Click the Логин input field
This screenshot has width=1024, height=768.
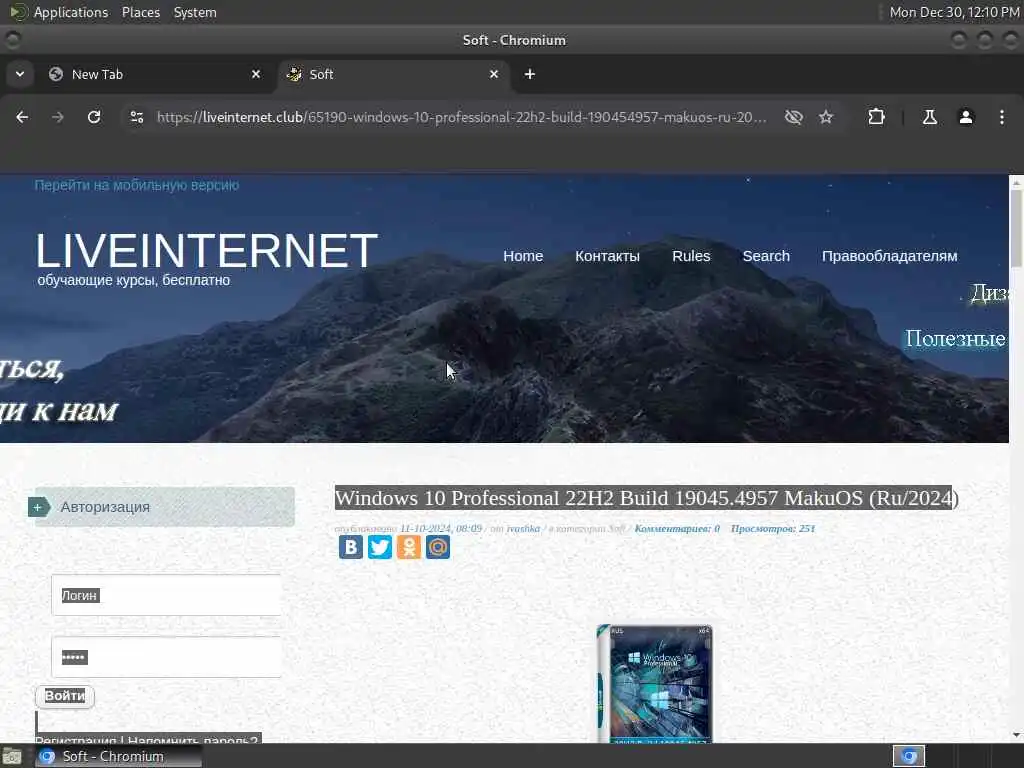click(166, 595)
